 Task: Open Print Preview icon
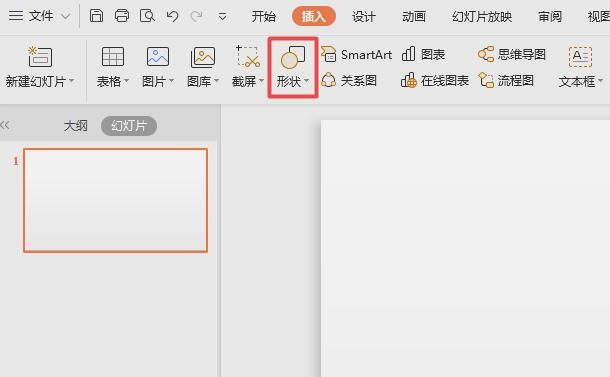[x=147, y=16]
